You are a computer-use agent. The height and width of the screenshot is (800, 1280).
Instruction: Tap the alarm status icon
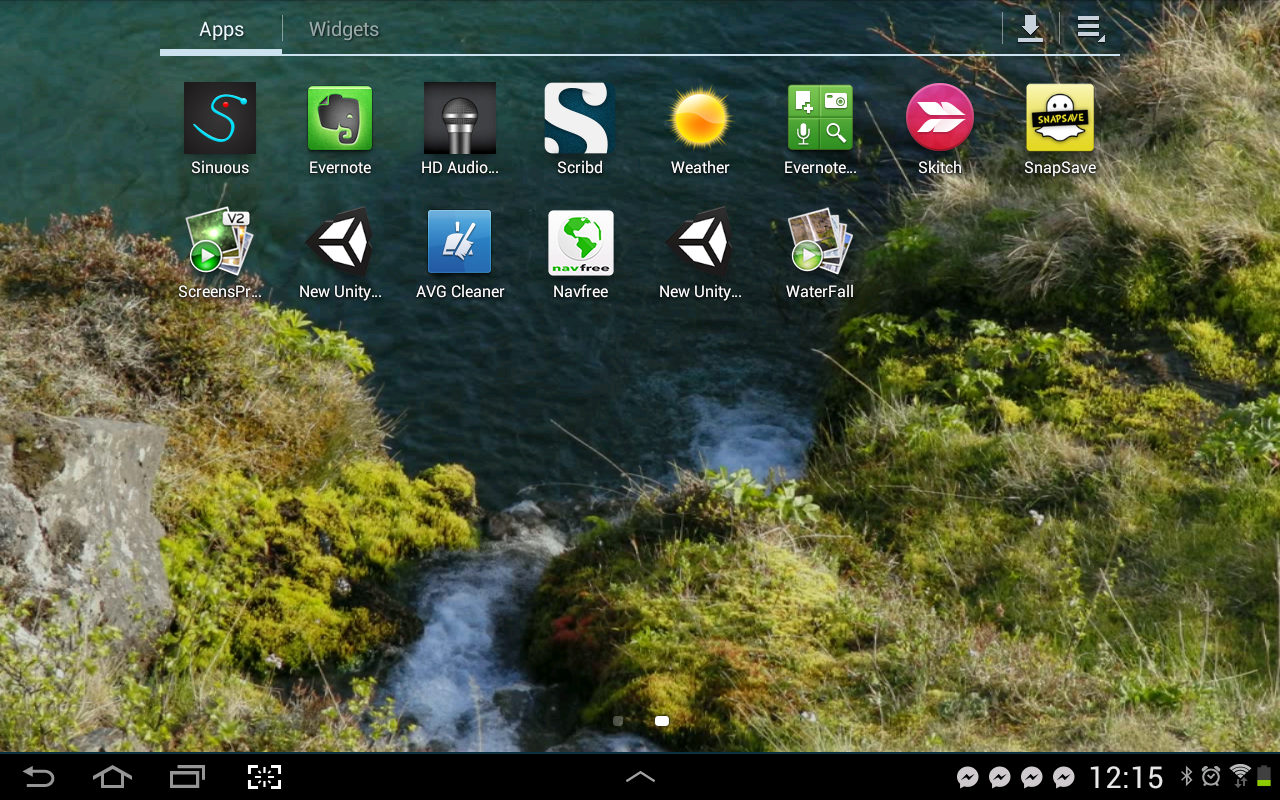coord(1211,776)
